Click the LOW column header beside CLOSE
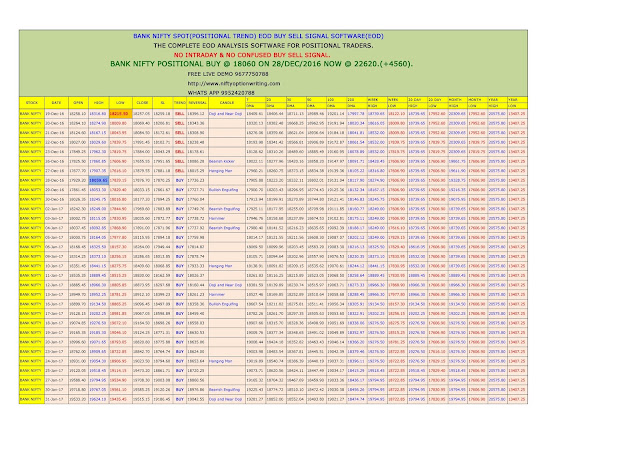The height and width of the screenshot is (452, 640). (x=120, y=103)
